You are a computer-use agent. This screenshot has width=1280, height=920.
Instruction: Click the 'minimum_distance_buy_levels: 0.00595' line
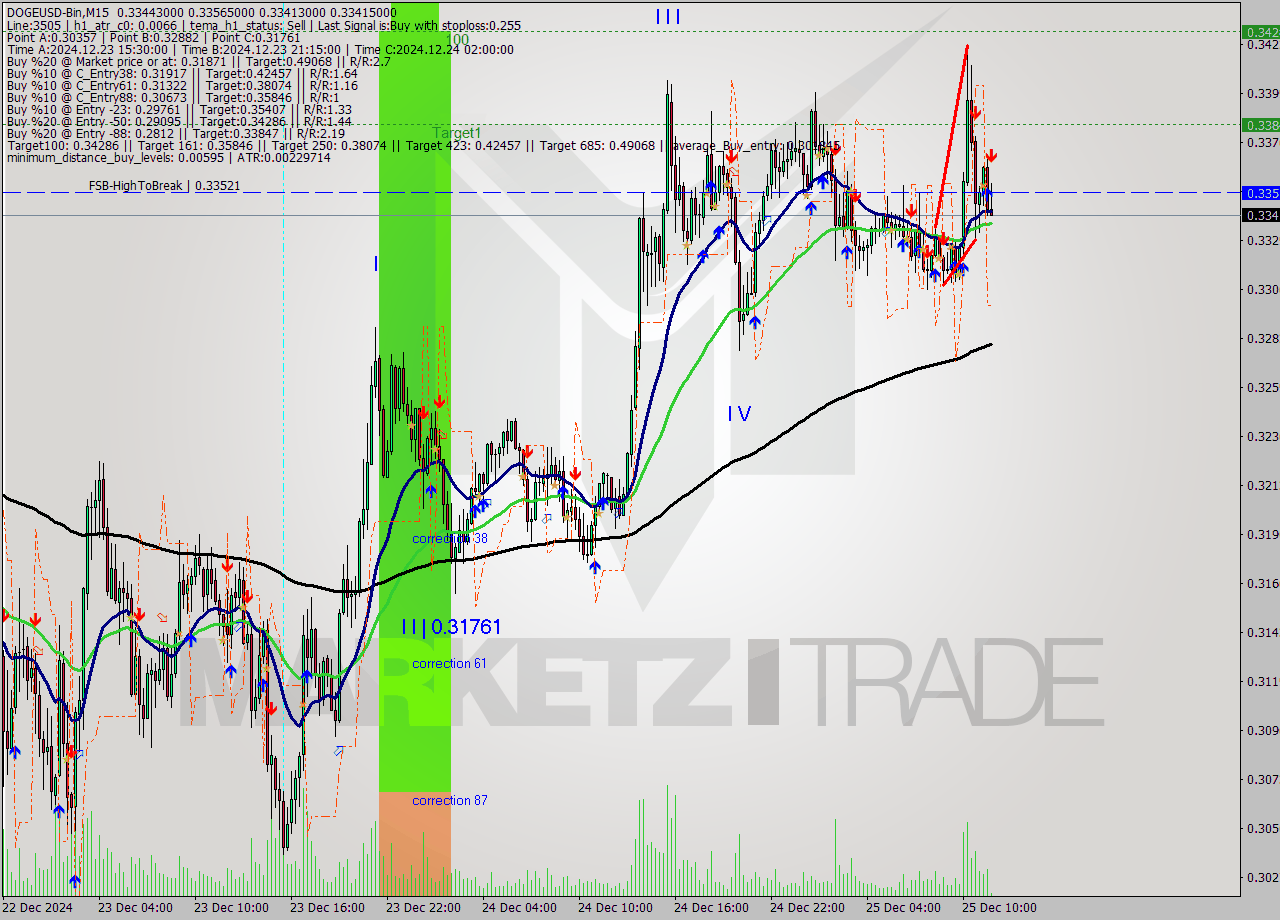coord(168,157)
